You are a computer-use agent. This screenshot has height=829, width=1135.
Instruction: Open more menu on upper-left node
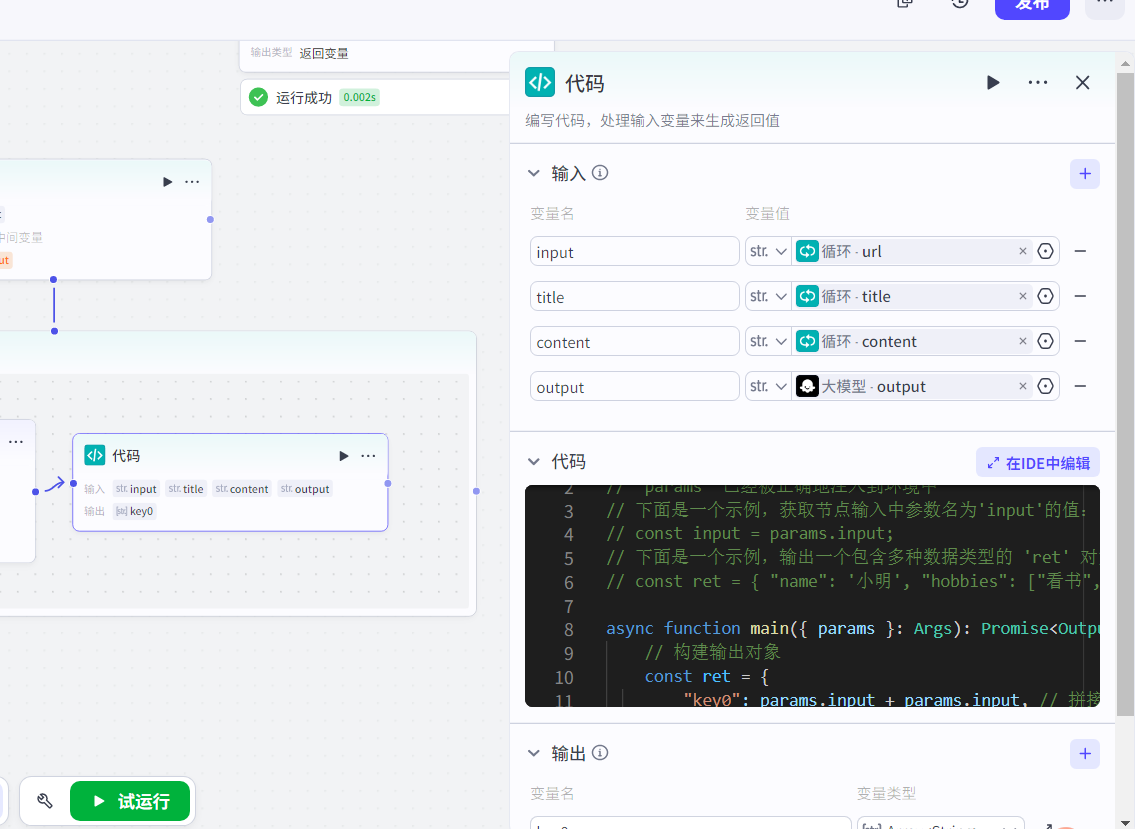click(192, 182)
